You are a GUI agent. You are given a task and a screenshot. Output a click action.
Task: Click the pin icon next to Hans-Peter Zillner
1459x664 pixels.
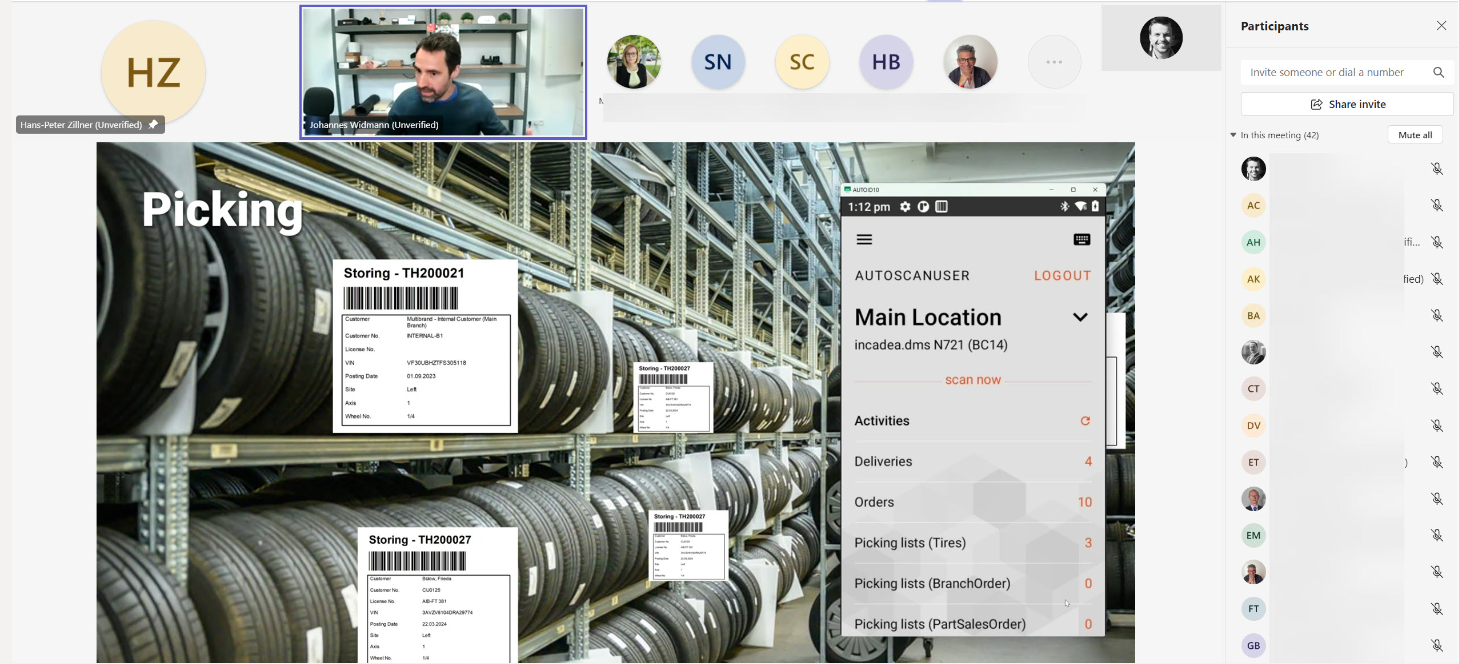click(x=153, y=125)
